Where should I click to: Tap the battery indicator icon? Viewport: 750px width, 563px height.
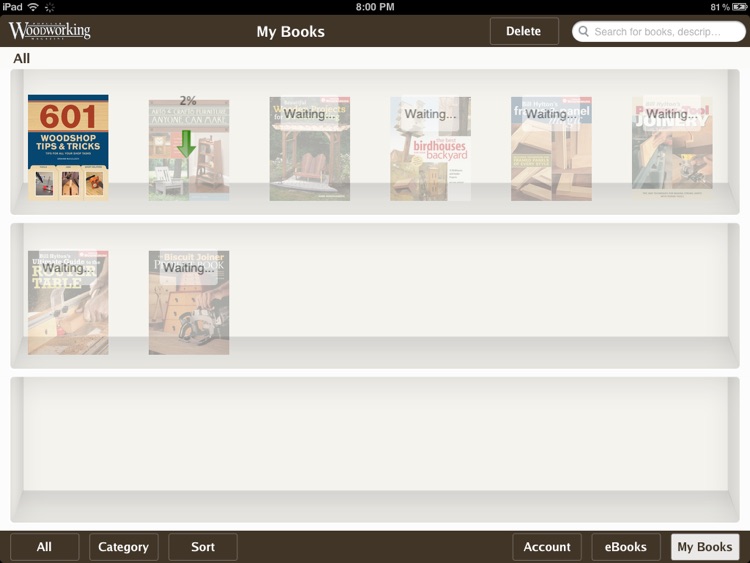[739, 7]
